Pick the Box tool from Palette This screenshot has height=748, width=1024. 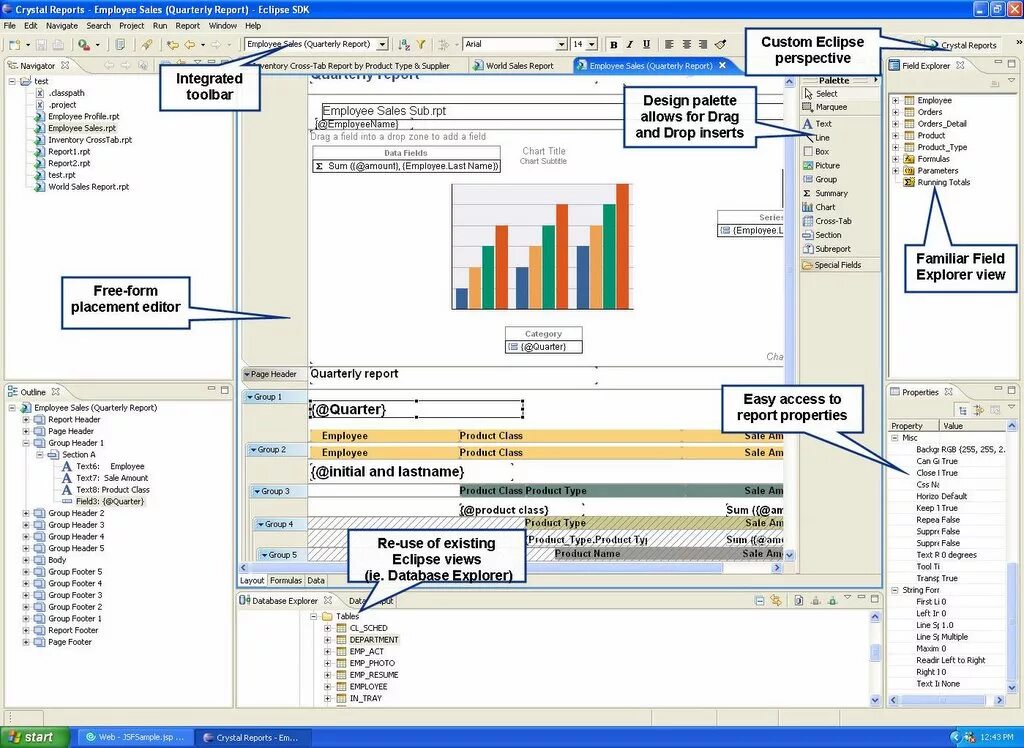click(x=816, y=151)
